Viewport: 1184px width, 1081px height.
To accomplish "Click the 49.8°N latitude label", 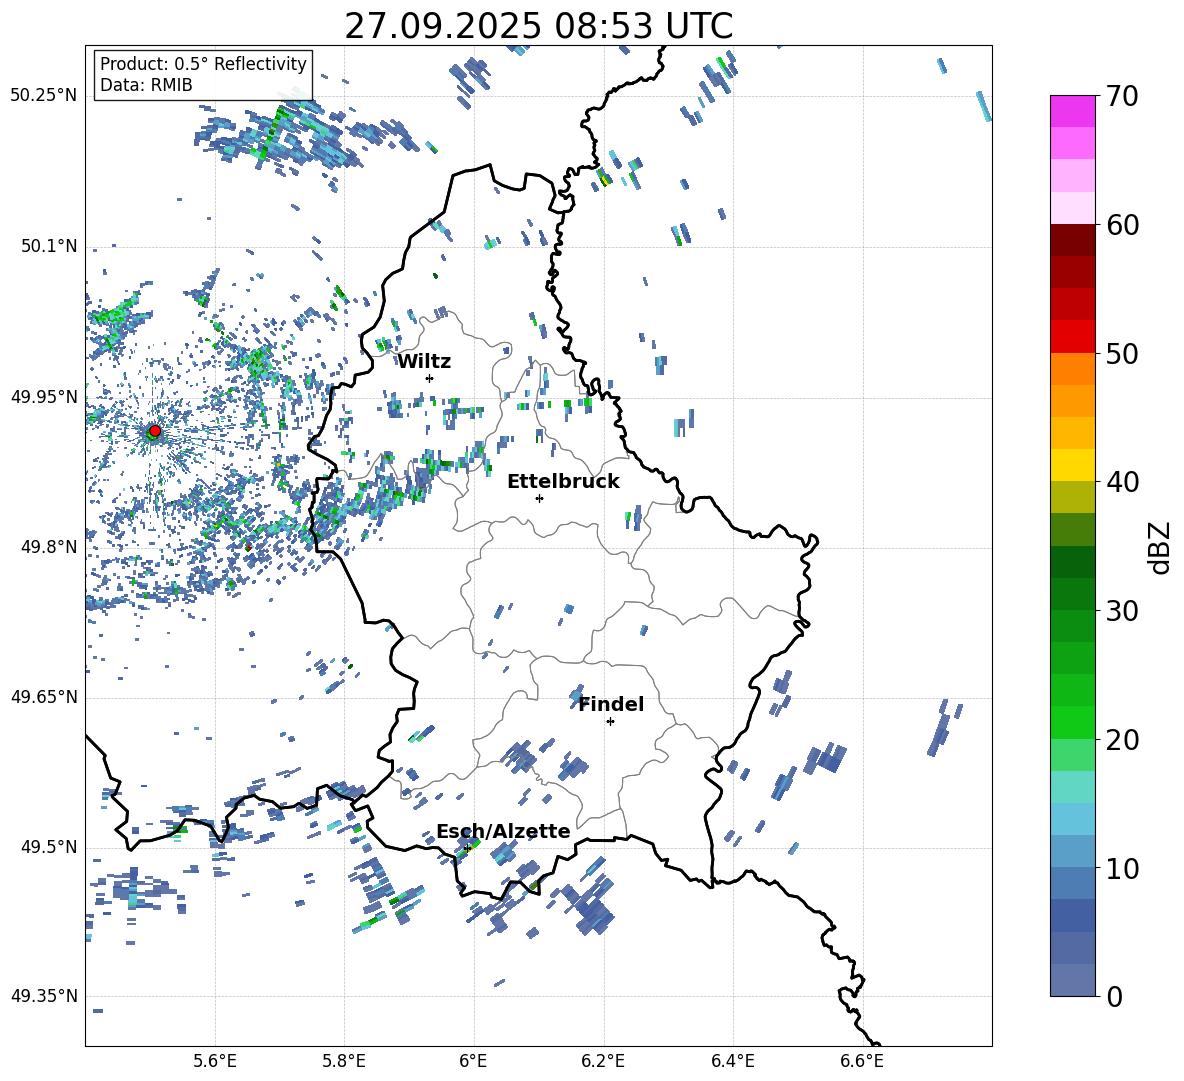I will [x=49, y=547].
